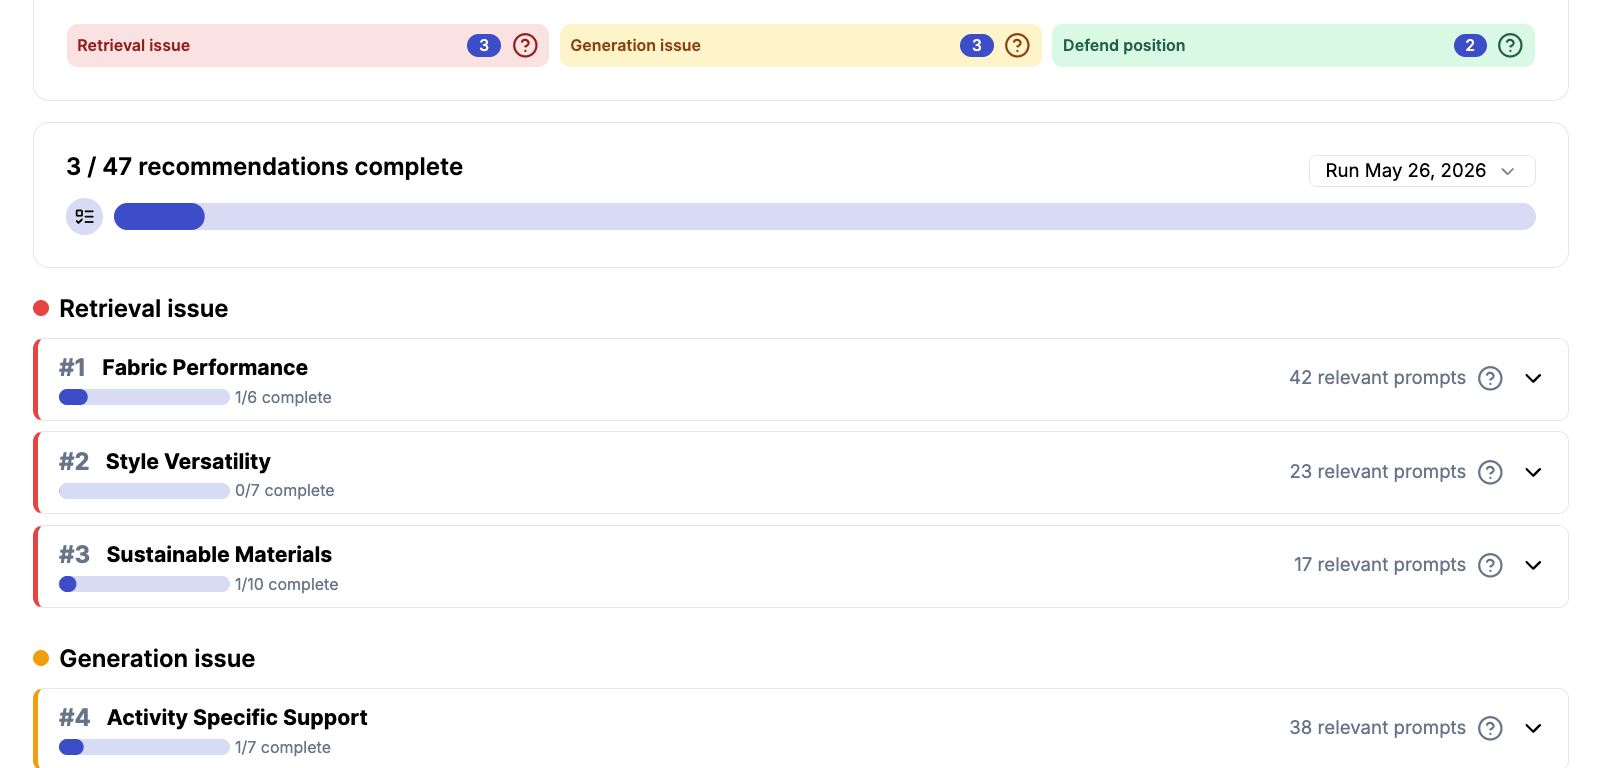1602x768 pixels.
Task: Select the Retrieval issue filter tab
Action: pyautogui.click(x=308, y=45)
